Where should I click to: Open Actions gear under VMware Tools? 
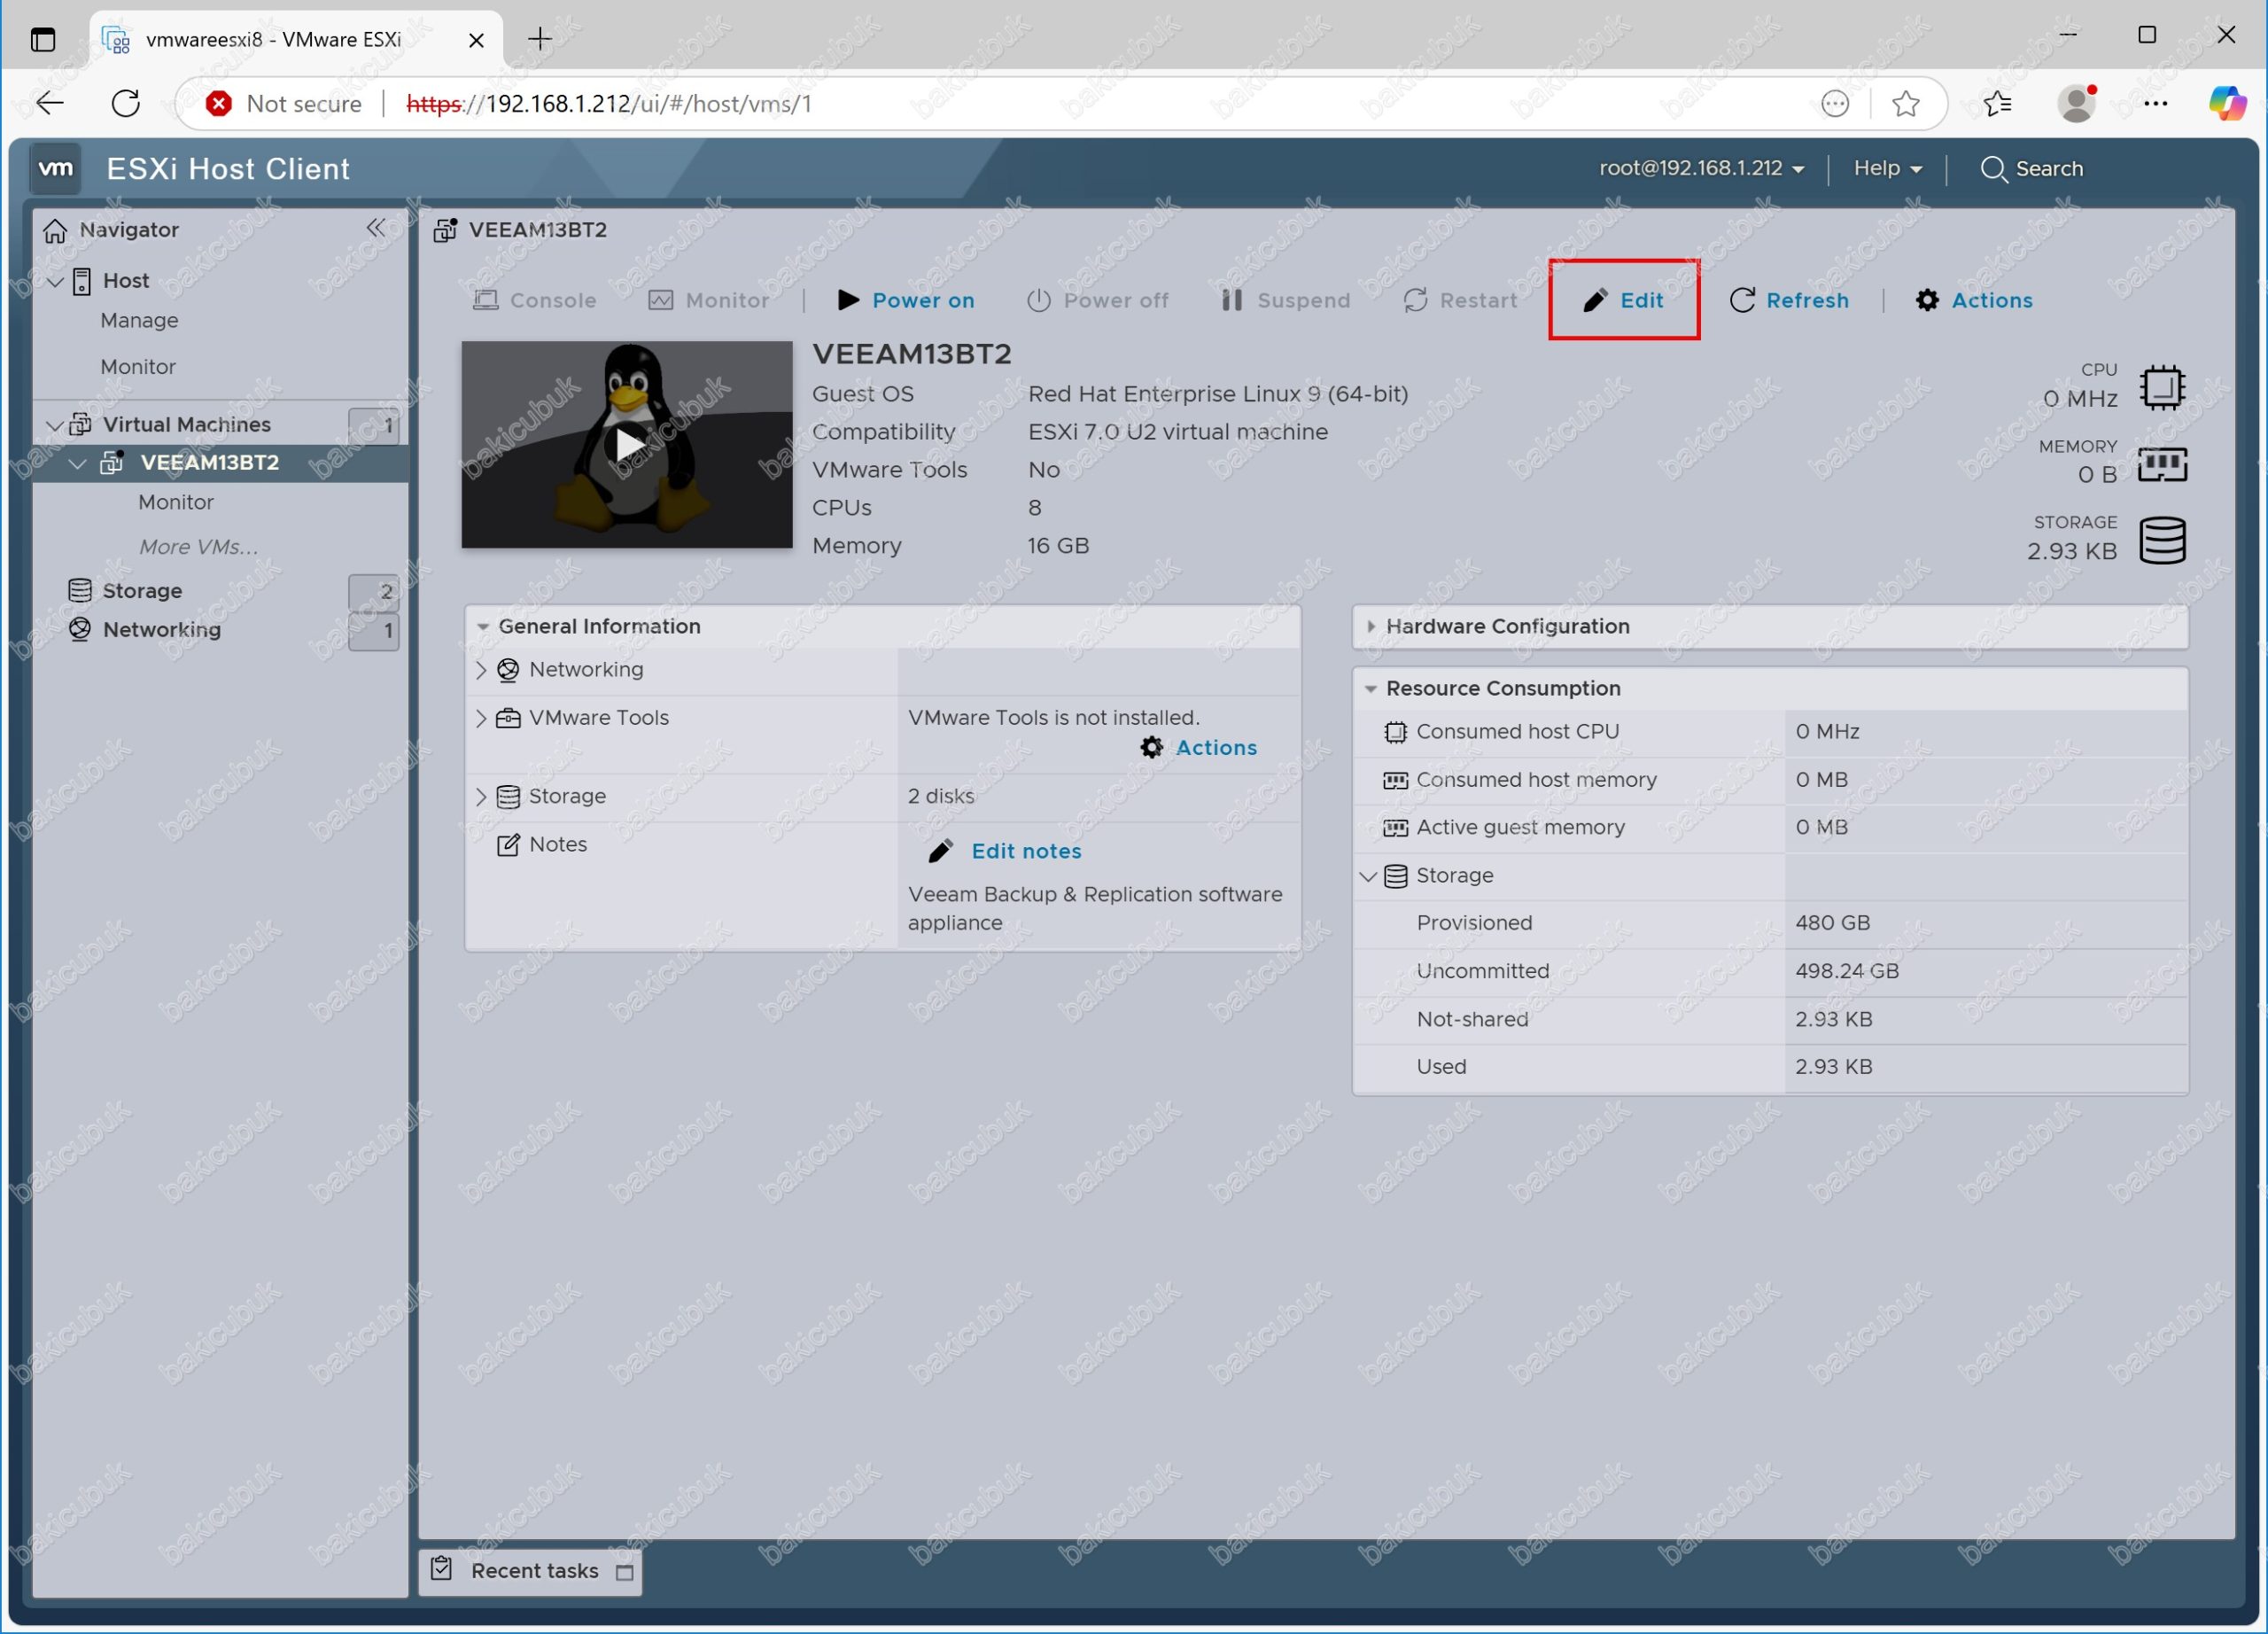point(1199,747)
